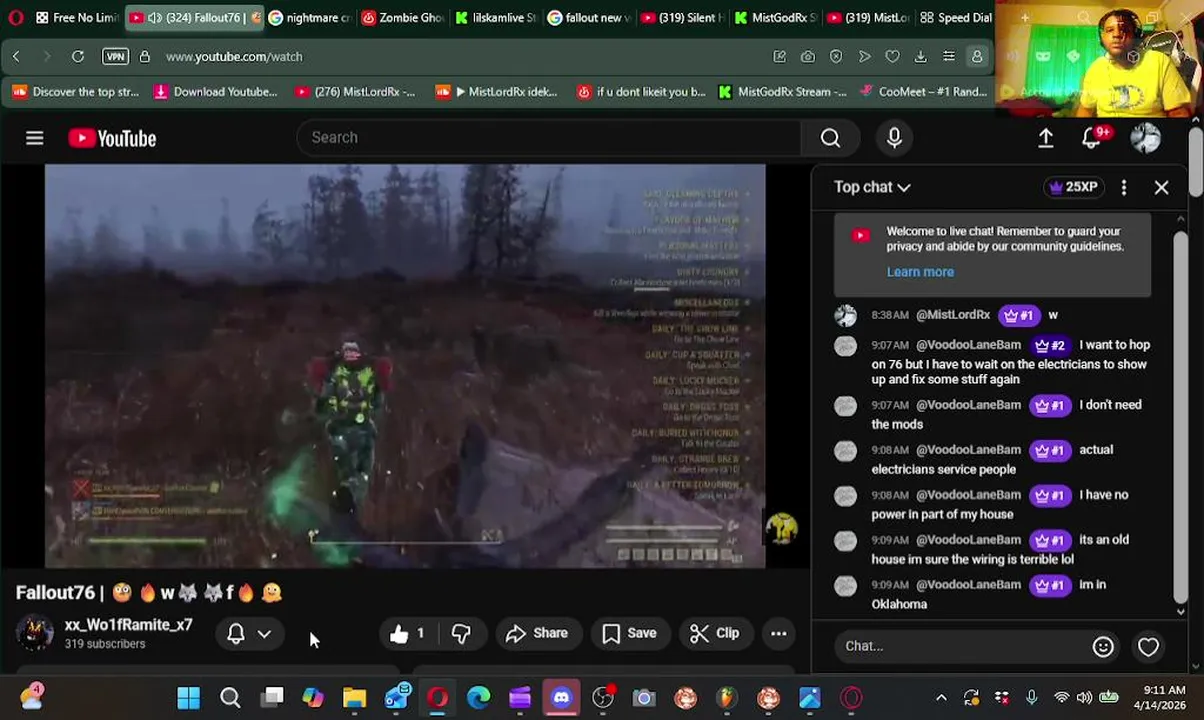The image size is (1204, 720).
Task: Open the Opera menu logo
Action: click(x=14, y=18)
